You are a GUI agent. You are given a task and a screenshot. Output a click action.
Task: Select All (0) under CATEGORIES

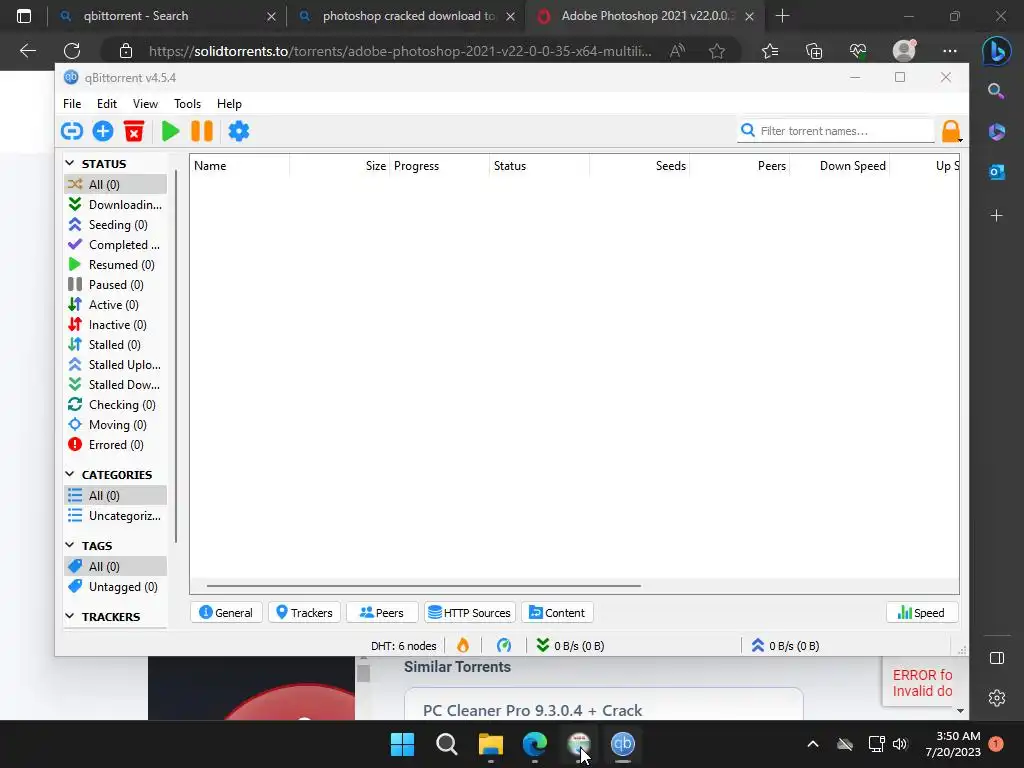click(x=115, y=496)
